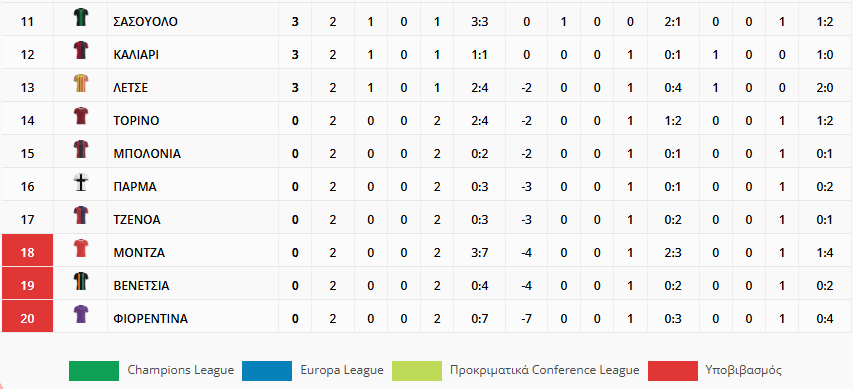Select the ΜΟΝΤΖΑ team name
The width and height of the screenshot is (853, 389).
(139, 253)
